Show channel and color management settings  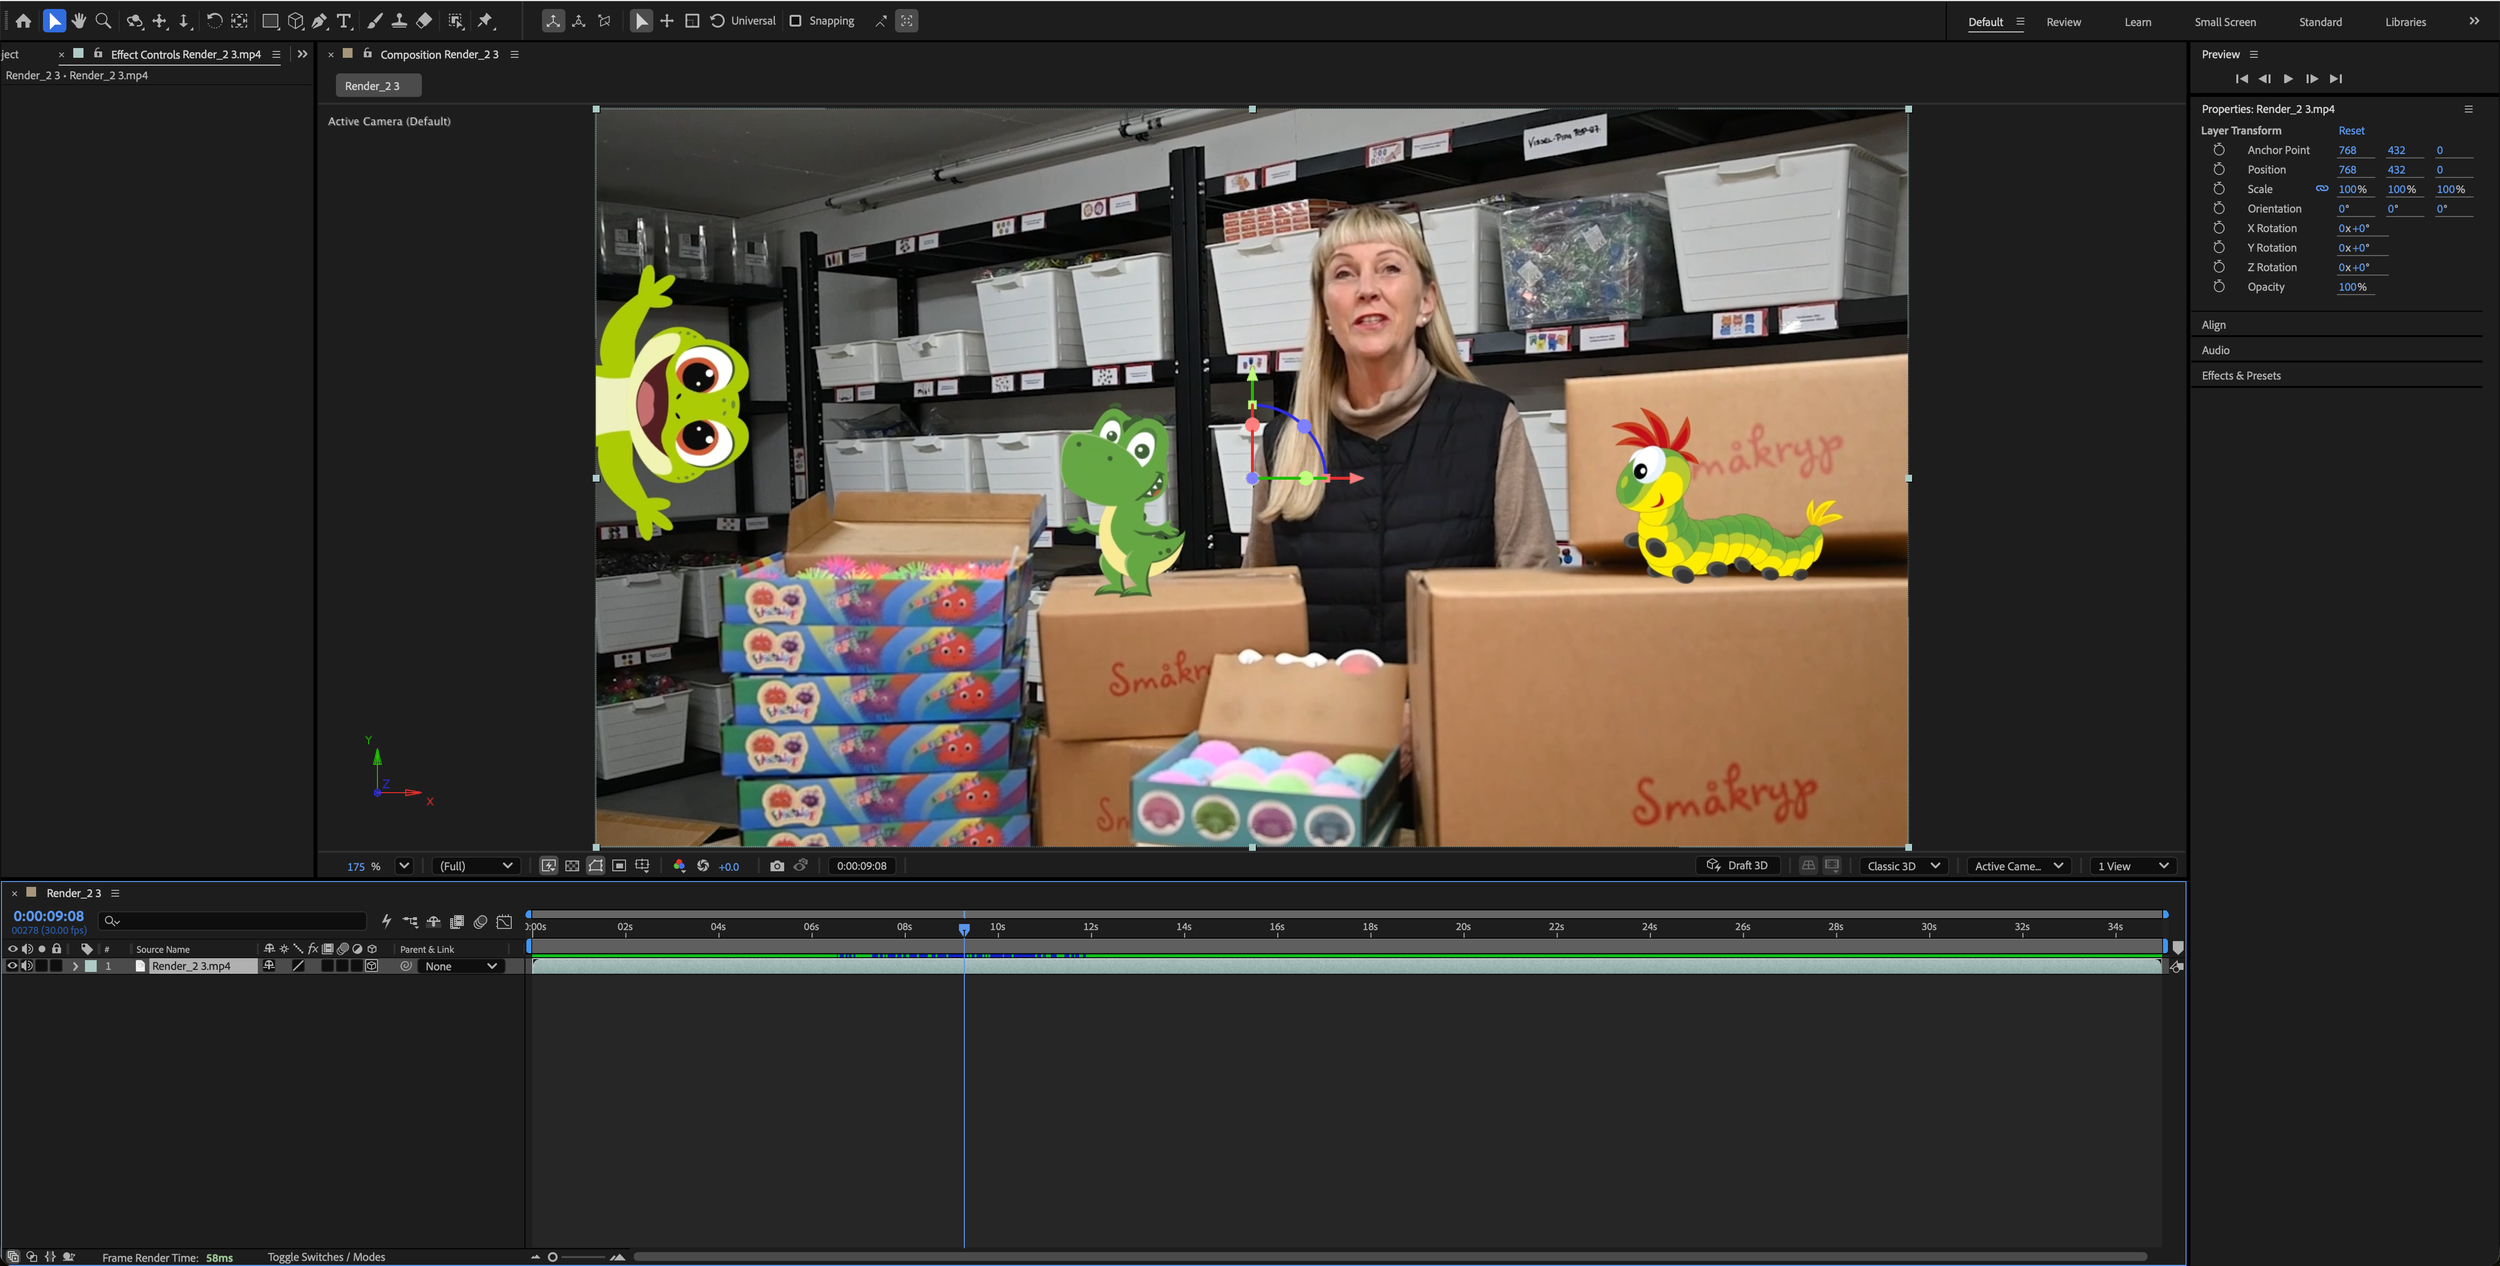click(679, 866)
